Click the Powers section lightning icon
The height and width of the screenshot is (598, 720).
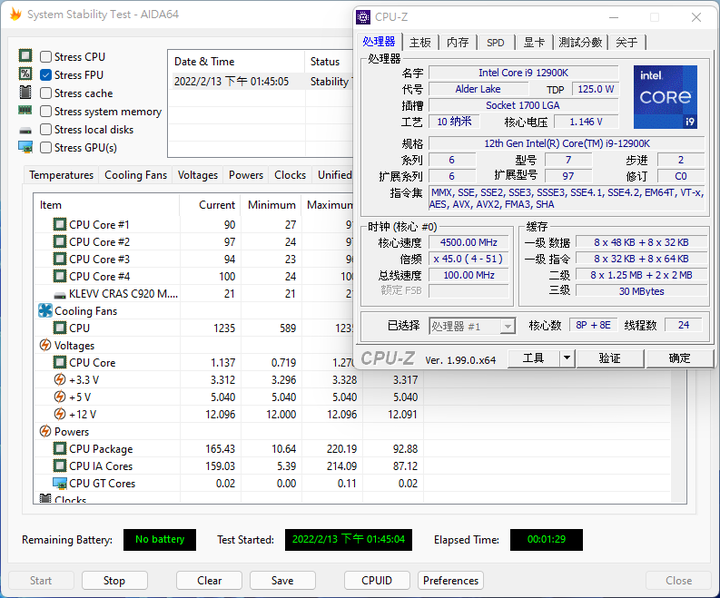pyautogui.click(x=45, y=431)
